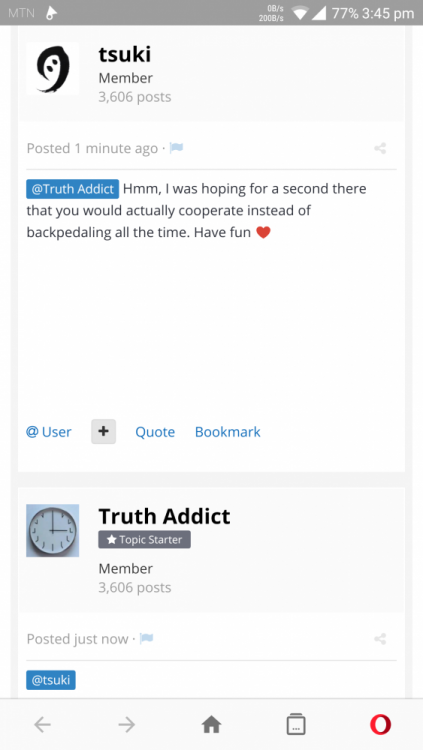Viewport: 423px width, 750px height.
Task: Click the @Truth Addict mention tag
Action: 73,189
